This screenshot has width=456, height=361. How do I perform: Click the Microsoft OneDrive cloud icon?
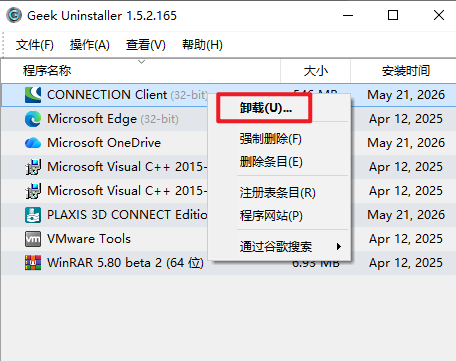(33, 143)
